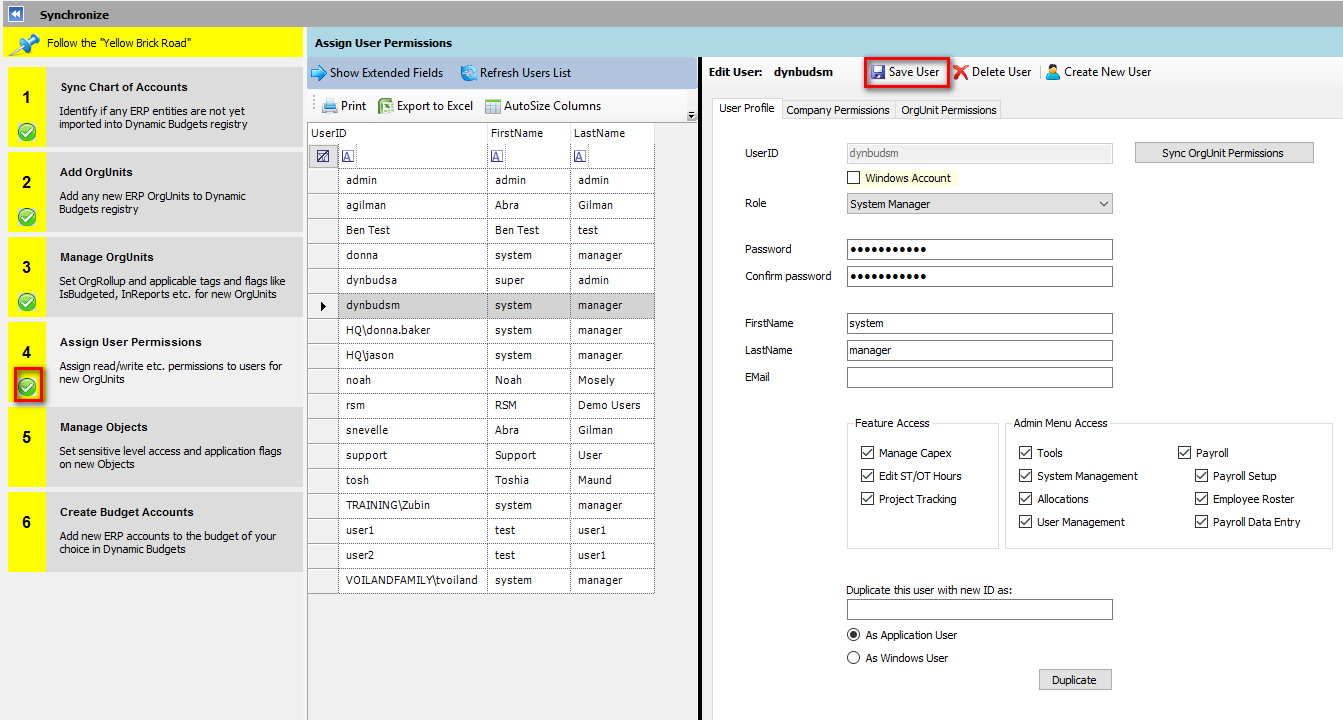The height and width of the screenshot is (720, 1343).
Task: Click the UserID column filter operator icon
Action: (347, 156)
